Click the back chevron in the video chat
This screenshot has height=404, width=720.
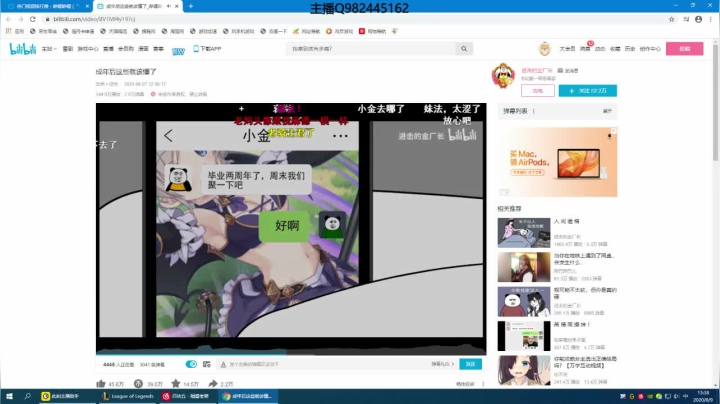(168, 135)
